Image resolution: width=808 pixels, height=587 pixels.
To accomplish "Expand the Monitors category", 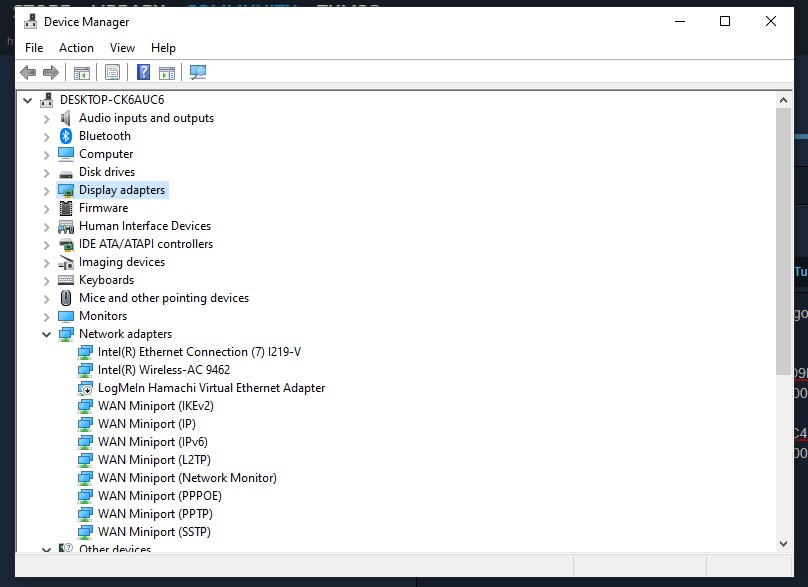I will click(x=46, y=317).
